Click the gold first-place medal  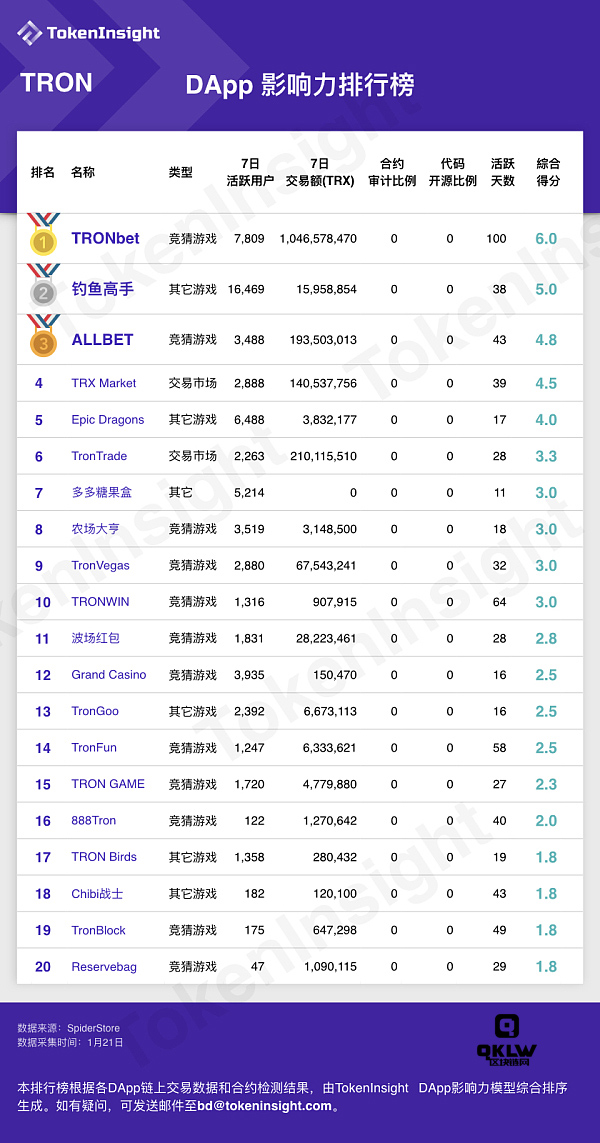point(43,234)
